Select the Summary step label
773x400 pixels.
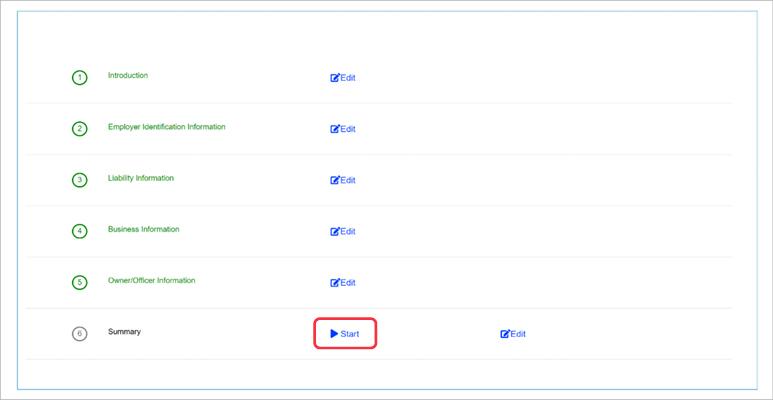(124, 331)
